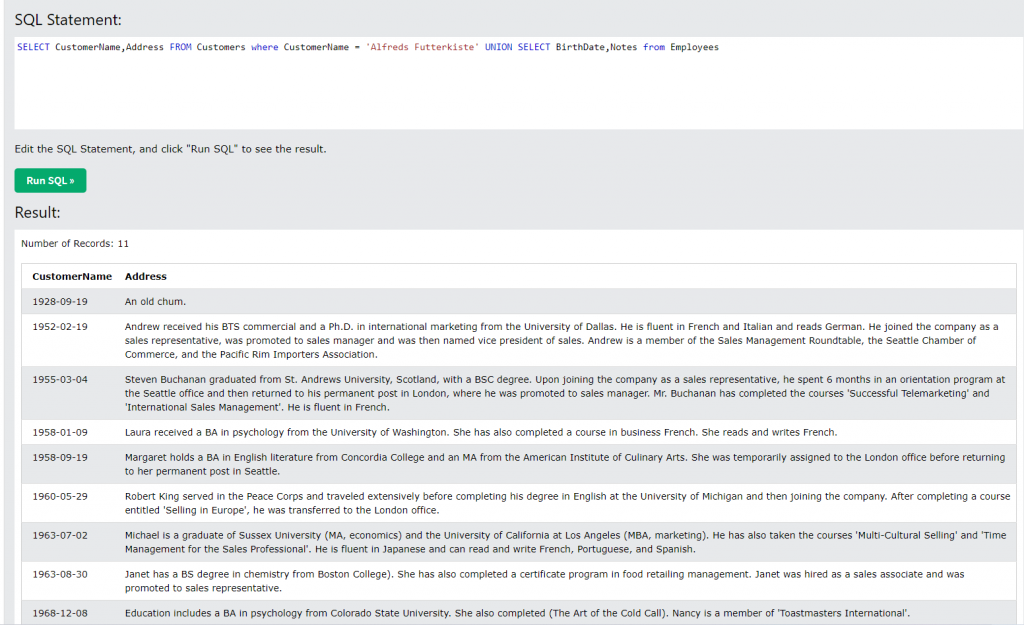Select the UNION keyword in the query

click(x=498, y=47)
